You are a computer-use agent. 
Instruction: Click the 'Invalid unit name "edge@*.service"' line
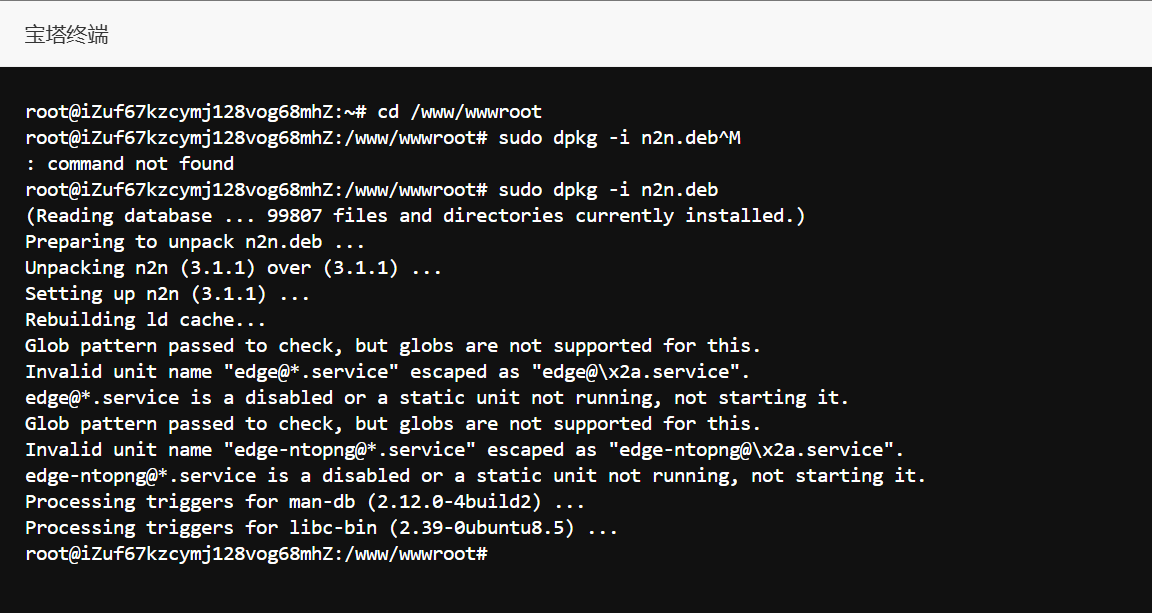[x=387, y=372]
